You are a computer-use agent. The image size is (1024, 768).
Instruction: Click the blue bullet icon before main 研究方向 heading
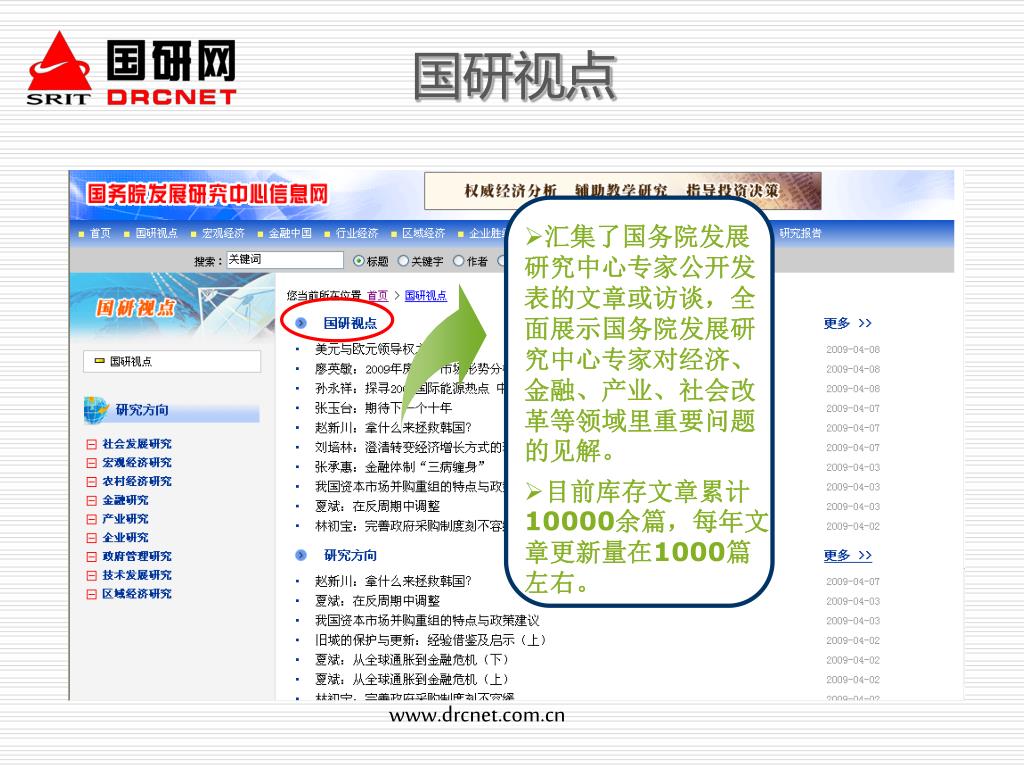tap(301, 556)
